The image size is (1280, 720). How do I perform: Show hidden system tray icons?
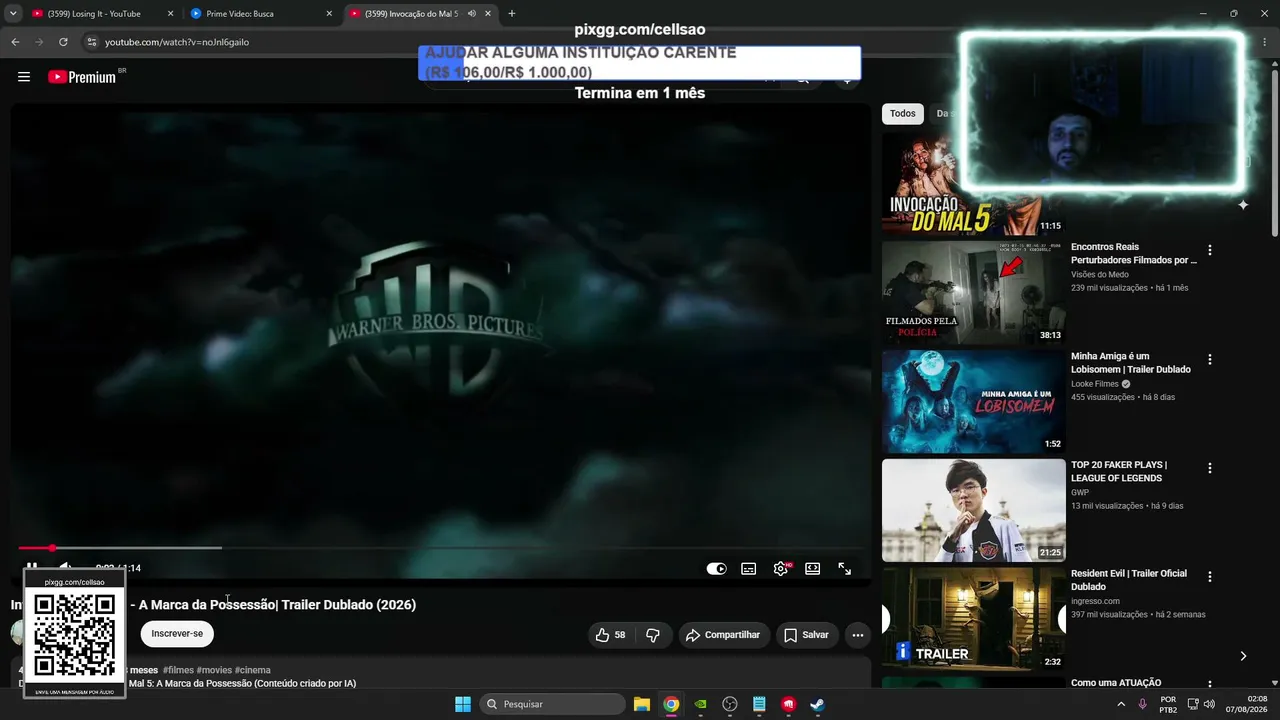(x=1120, y=704)
